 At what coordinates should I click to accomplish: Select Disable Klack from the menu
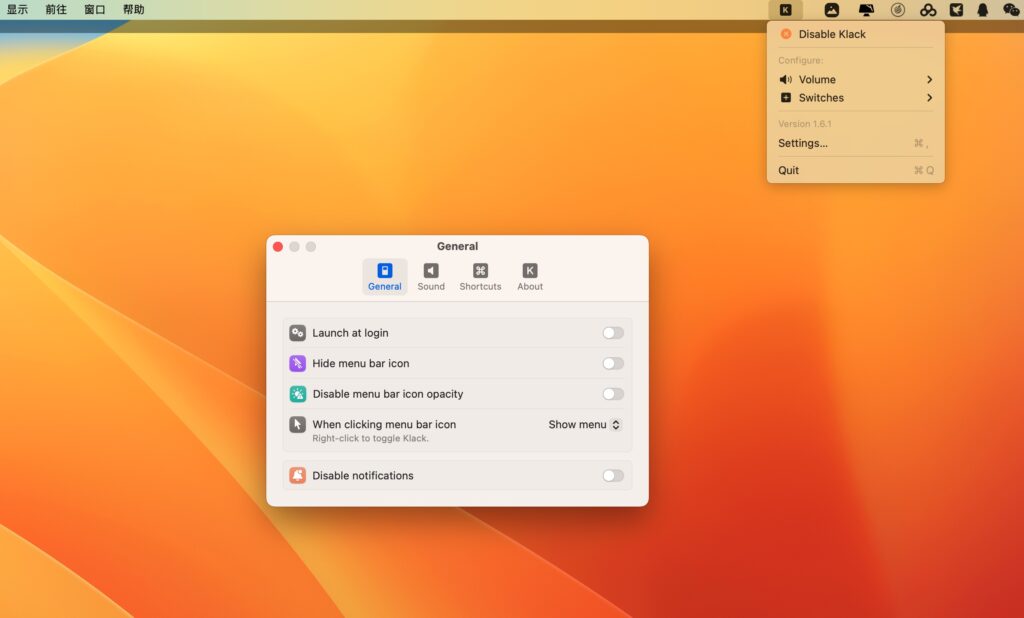830,33
